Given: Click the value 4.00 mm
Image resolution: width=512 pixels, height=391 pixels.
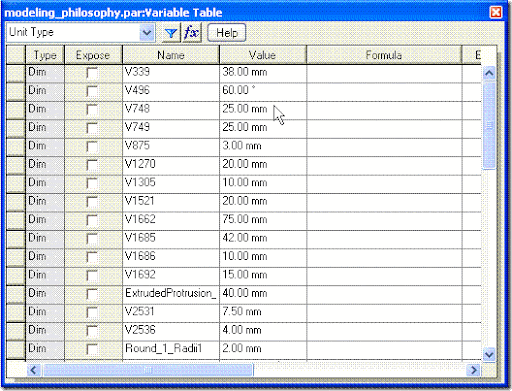Looking at the screenshot, I should click(x=263, y=331).
